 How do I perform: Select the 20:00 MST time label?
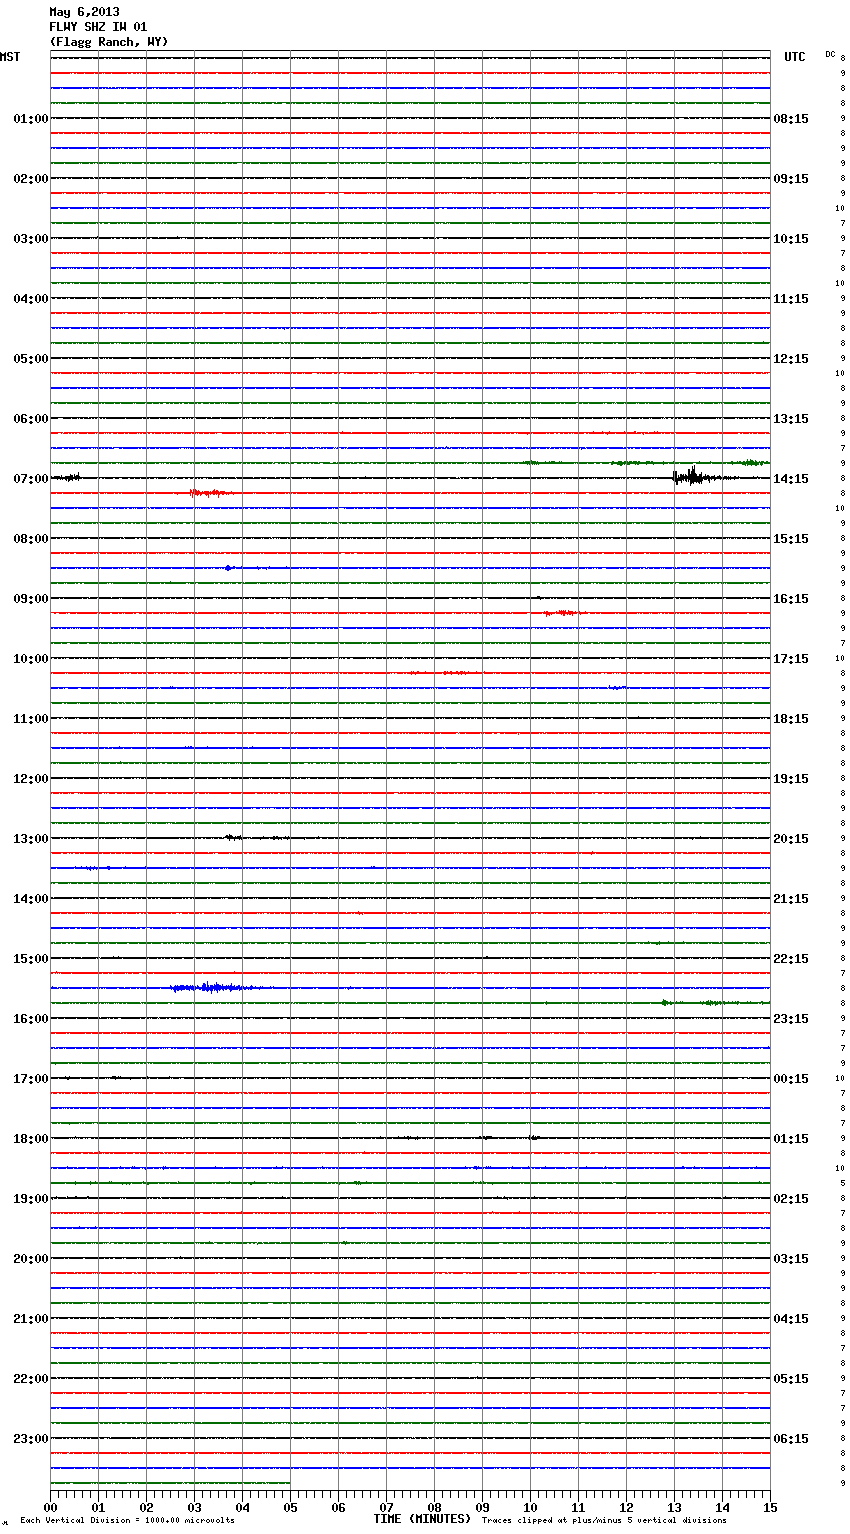pos(31,1259)
